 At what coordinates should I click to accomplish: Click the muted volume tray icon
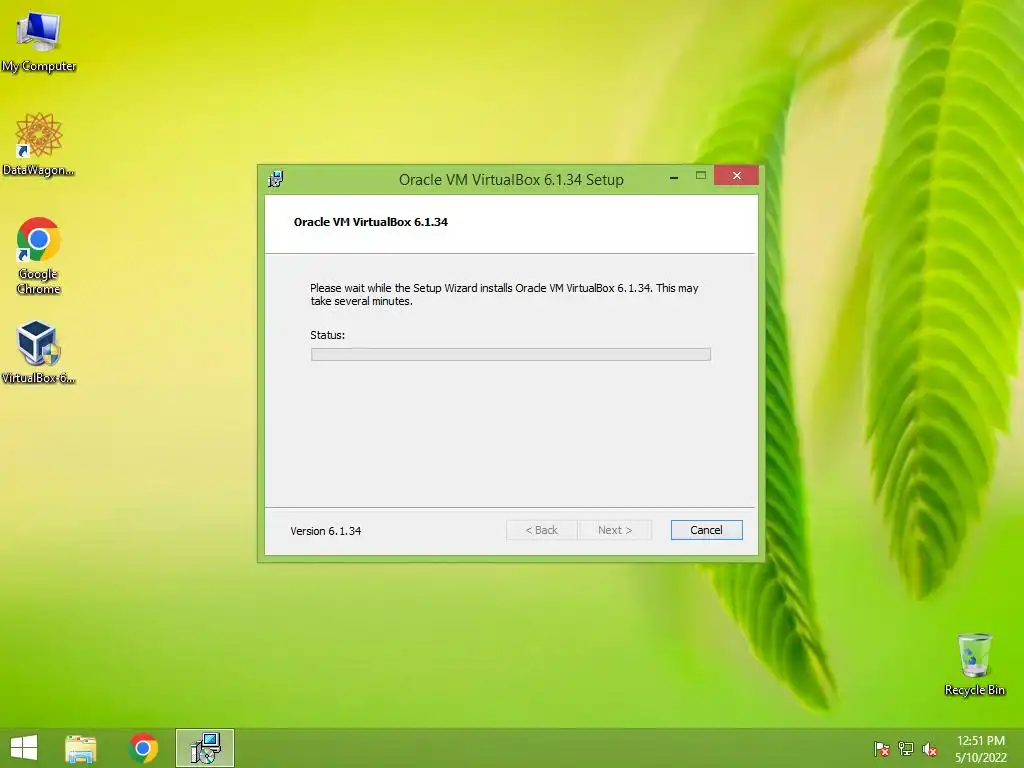coord(930,749)
